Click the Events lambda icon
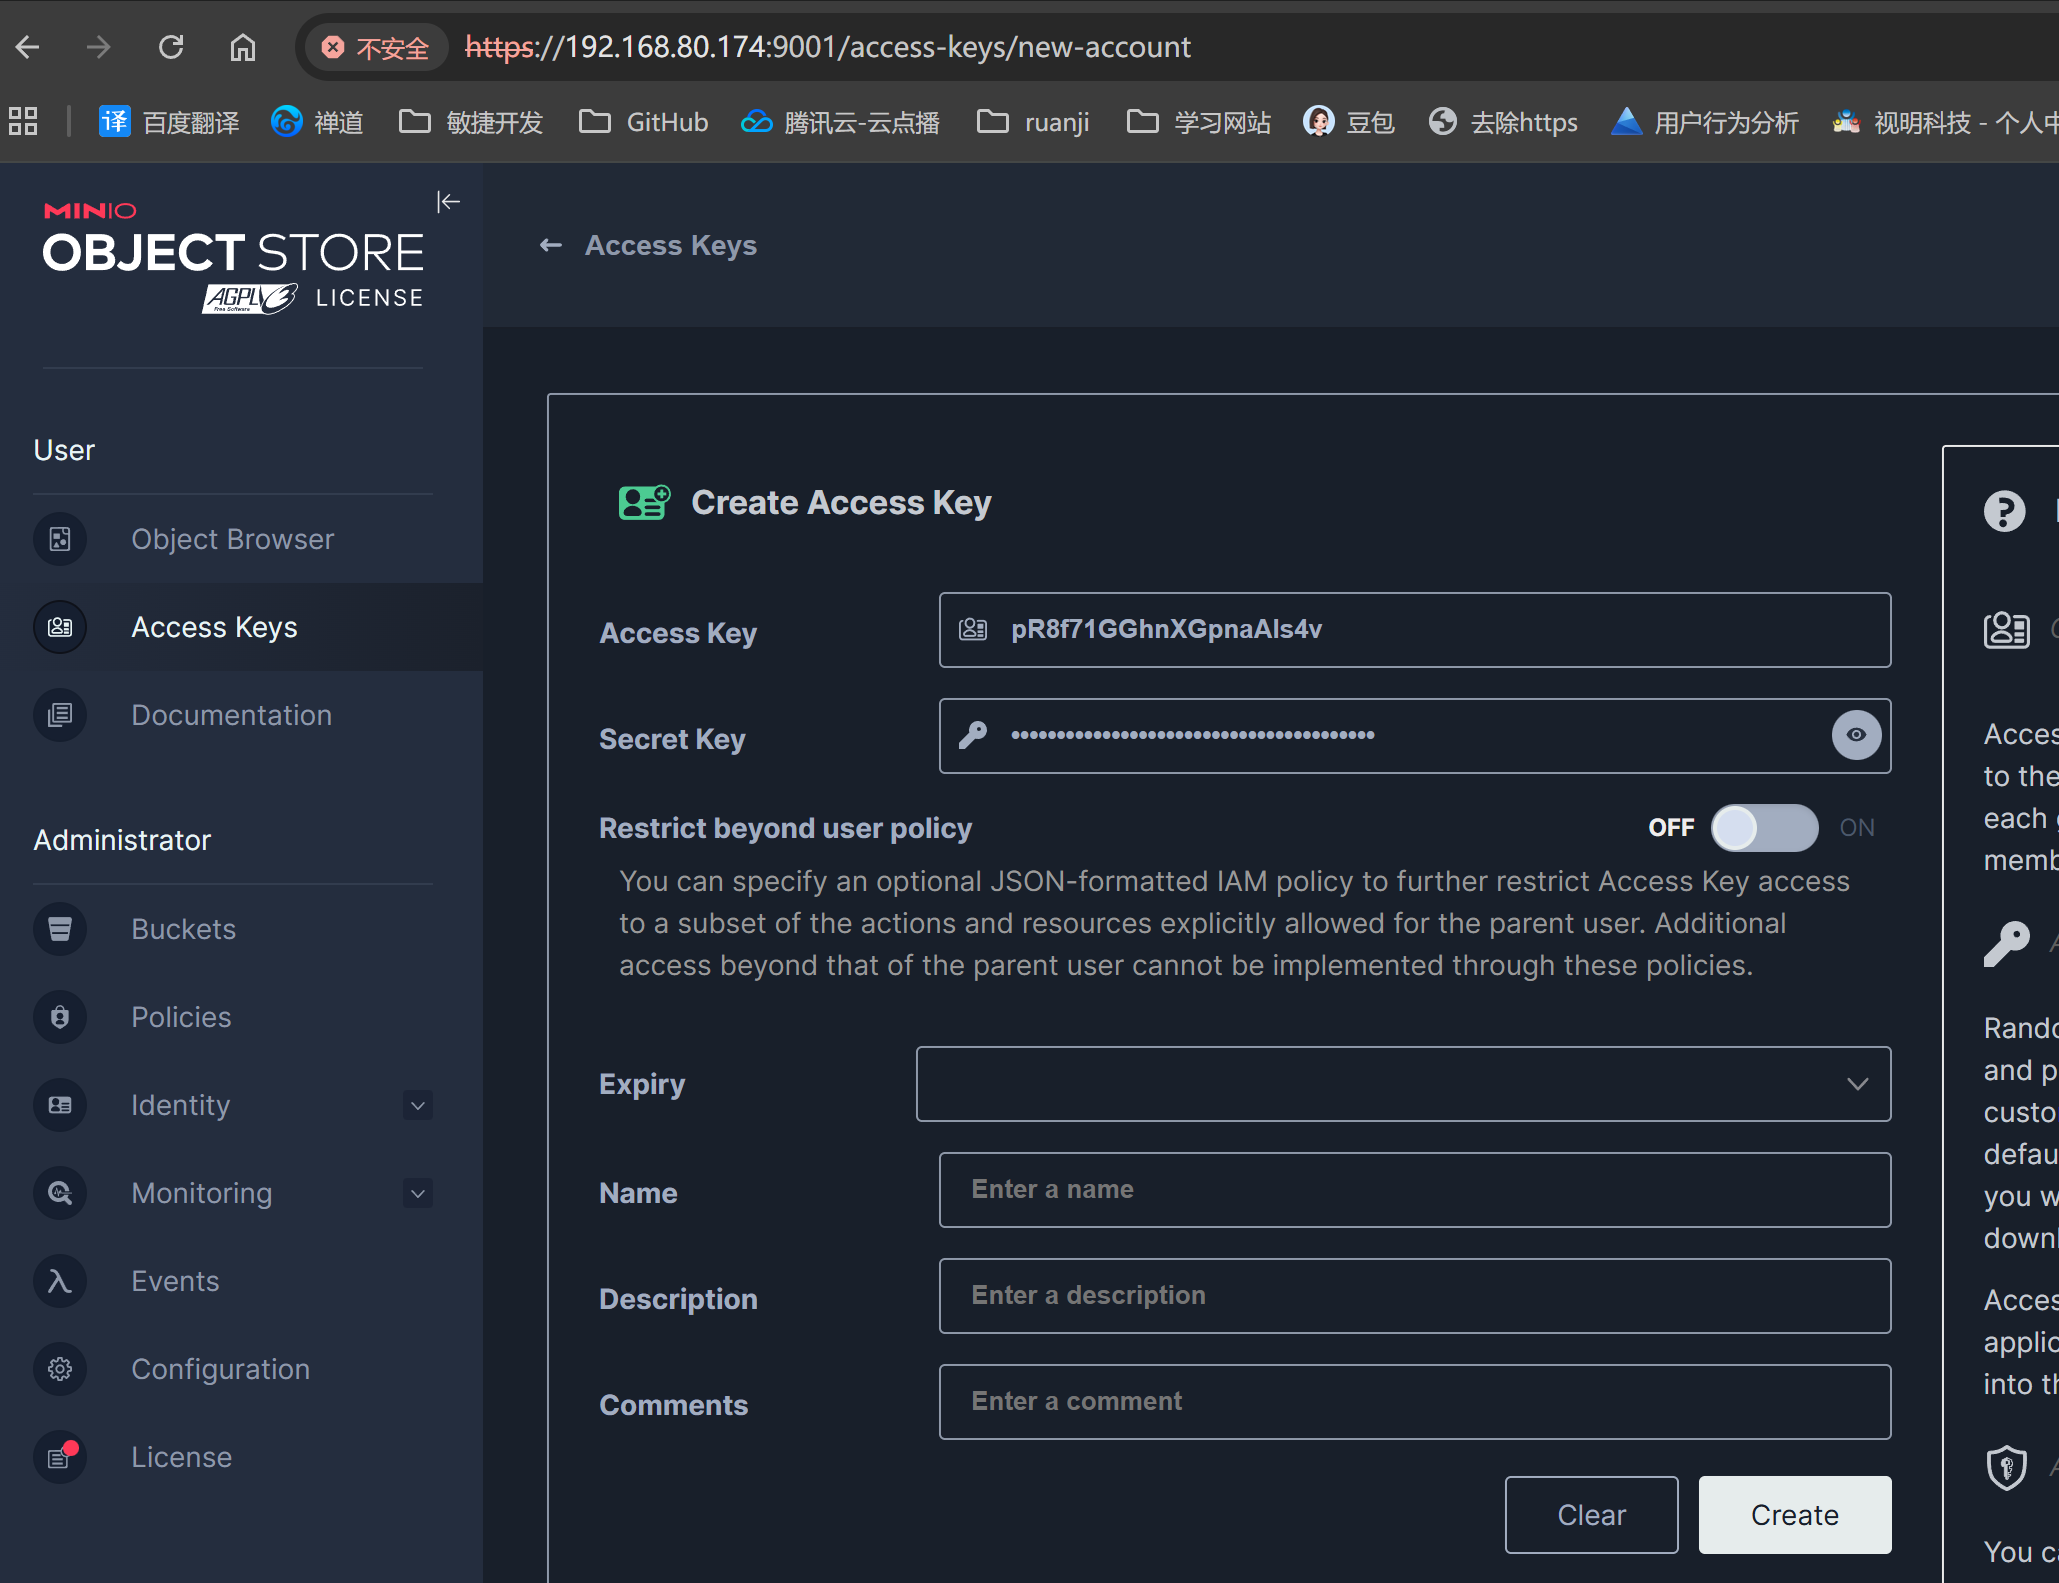The height and width of the screenshot is (1583, 2059). pyautogui.click(x=60, y=1282)
